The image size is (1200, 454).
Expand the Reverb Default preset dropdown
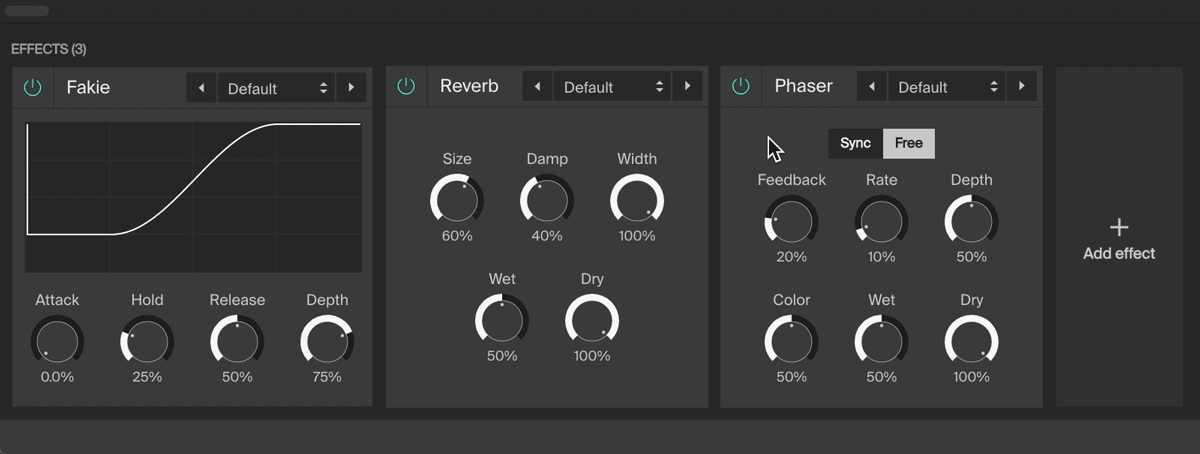pyautogui.click(x=613, y=87)
